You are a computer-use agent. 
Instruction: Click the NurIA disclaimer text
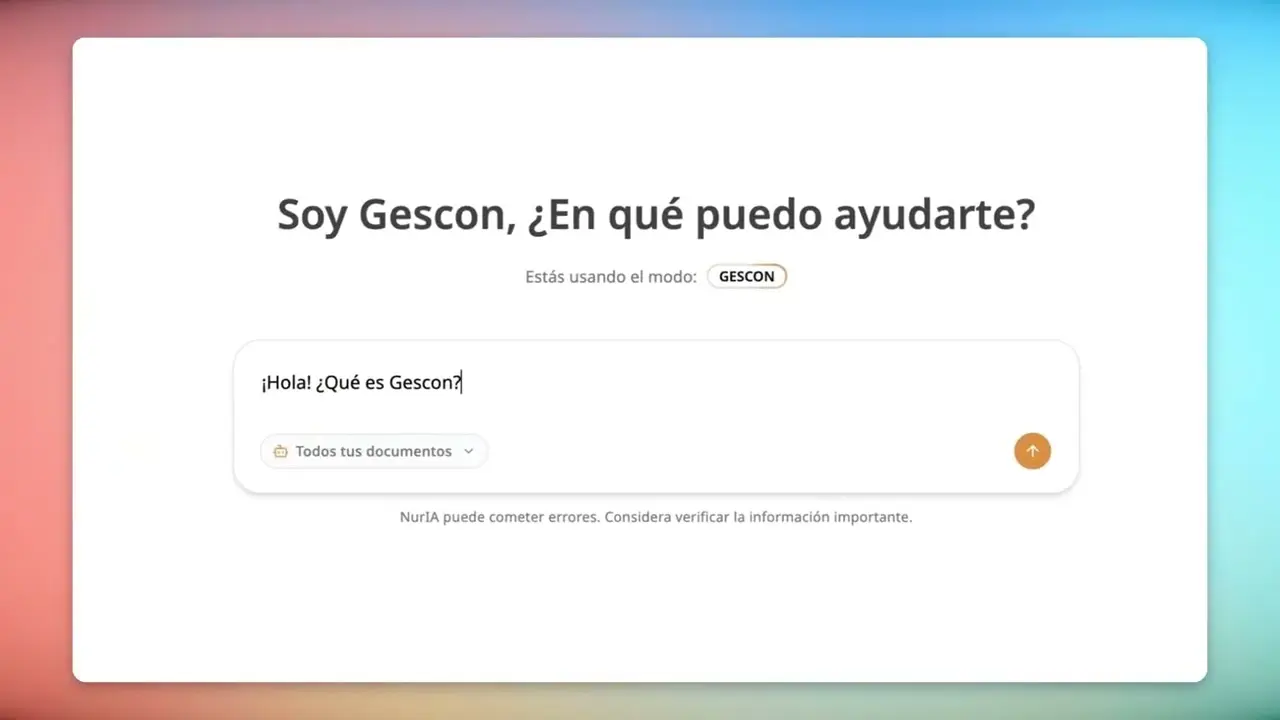point(656,518)
